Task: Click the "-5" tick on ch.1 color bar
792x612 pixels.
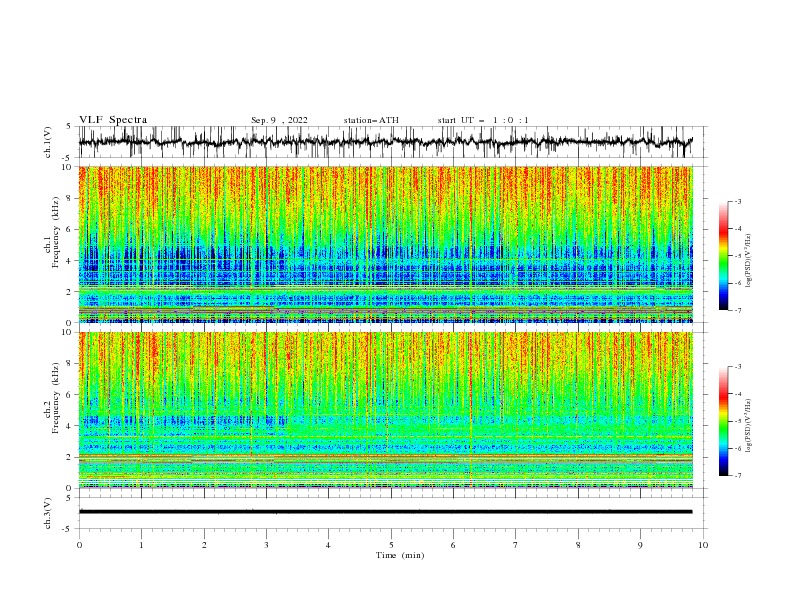Action: [737, 256]
